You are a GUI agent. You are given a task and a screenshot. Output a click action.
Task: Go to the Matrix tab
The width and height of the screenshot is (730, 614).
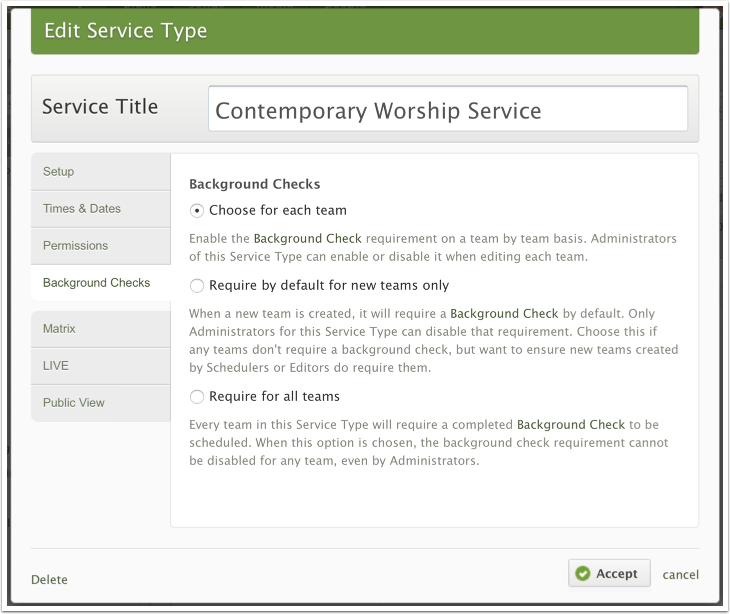[x=101, y=329]
